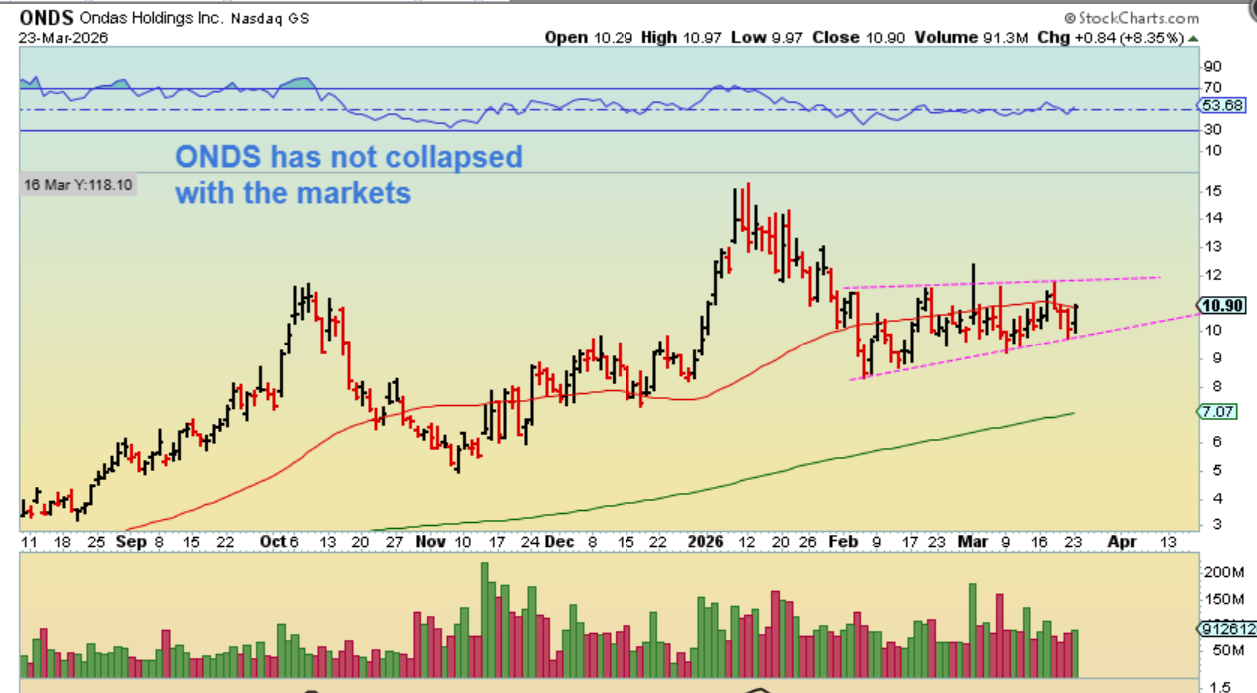Click the 2026 year label on date axis
The image size is (1257, 693).
706,541
